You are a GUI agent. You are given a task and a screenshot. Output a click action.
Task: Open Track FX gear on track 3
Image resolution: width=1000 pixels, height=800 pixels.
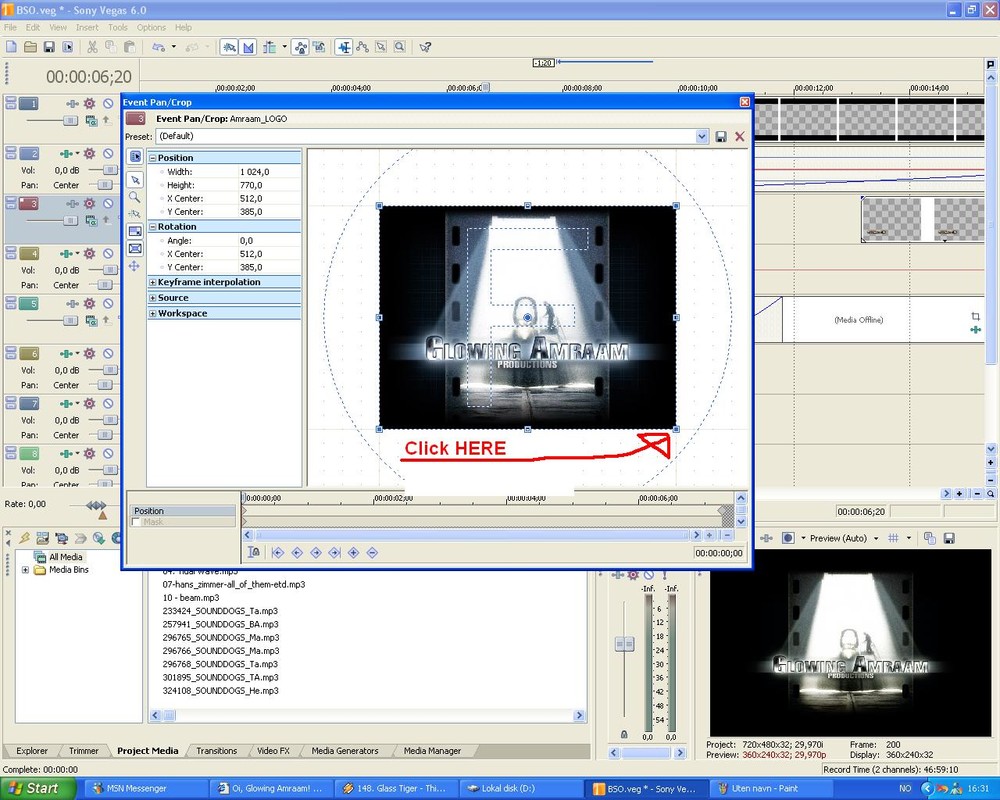(89, 204)
